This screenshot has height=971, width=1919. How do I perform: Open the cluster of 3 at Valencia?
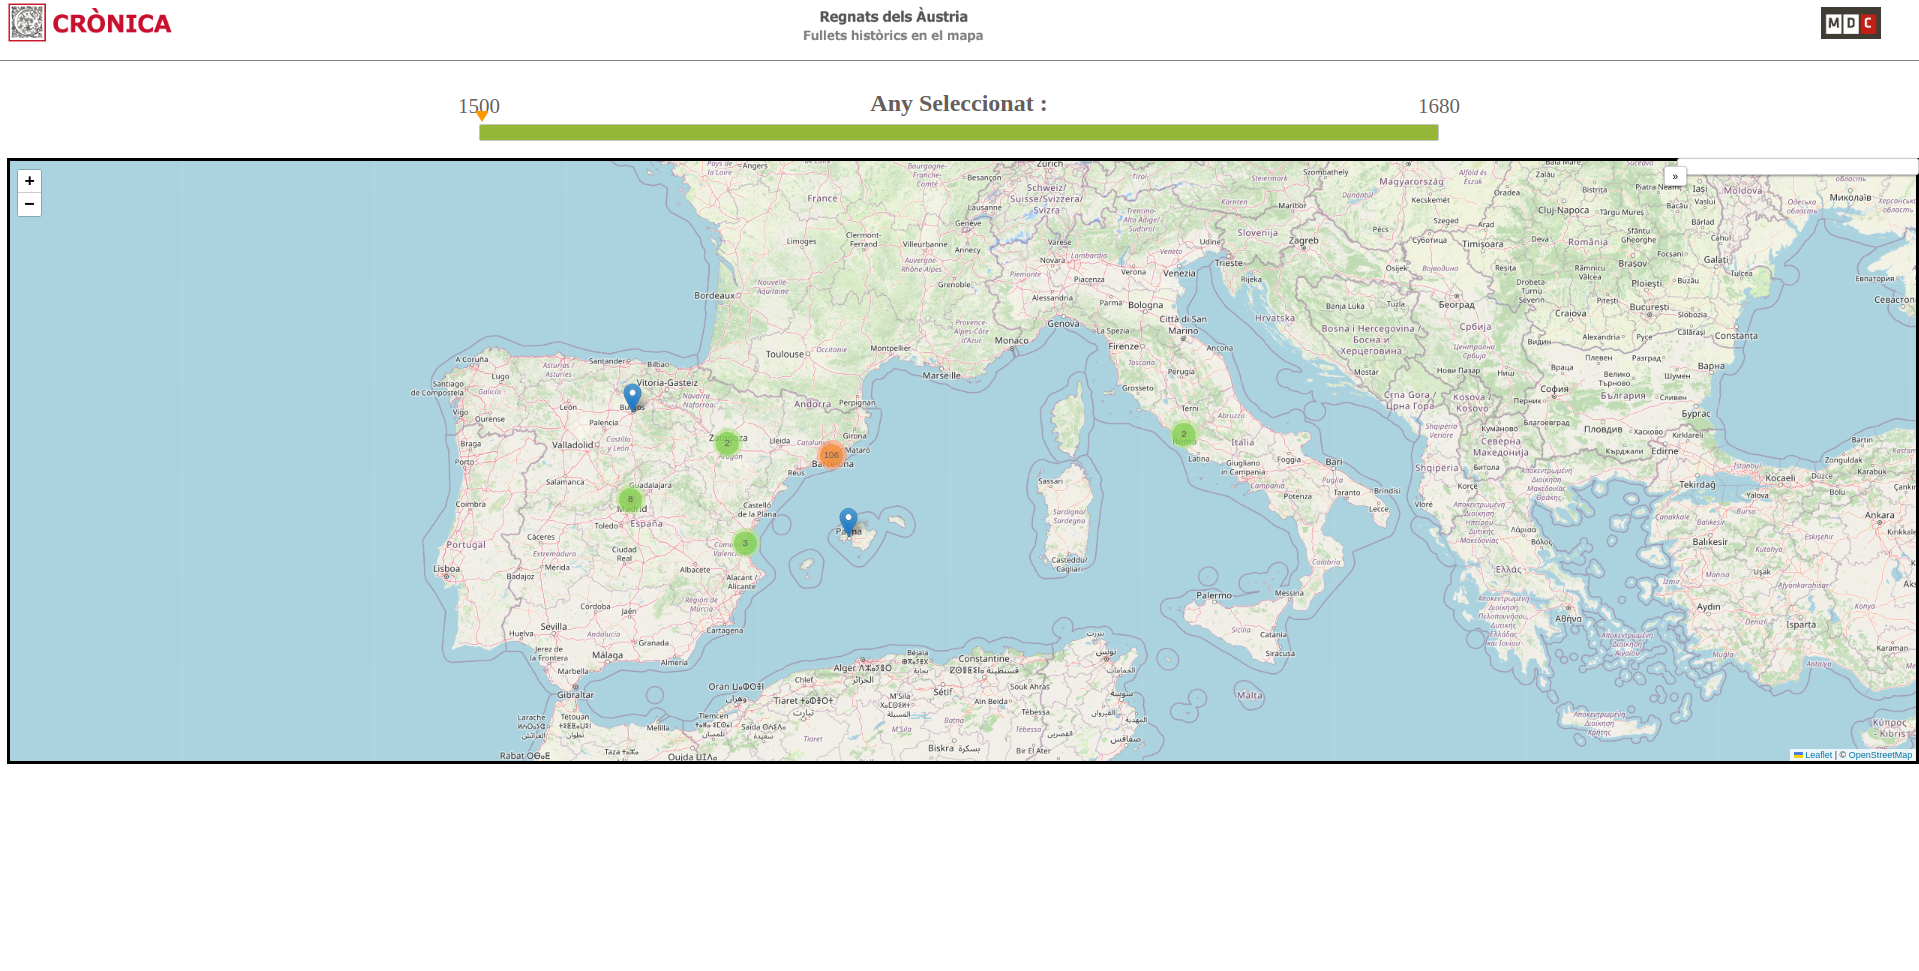(745, 543)
